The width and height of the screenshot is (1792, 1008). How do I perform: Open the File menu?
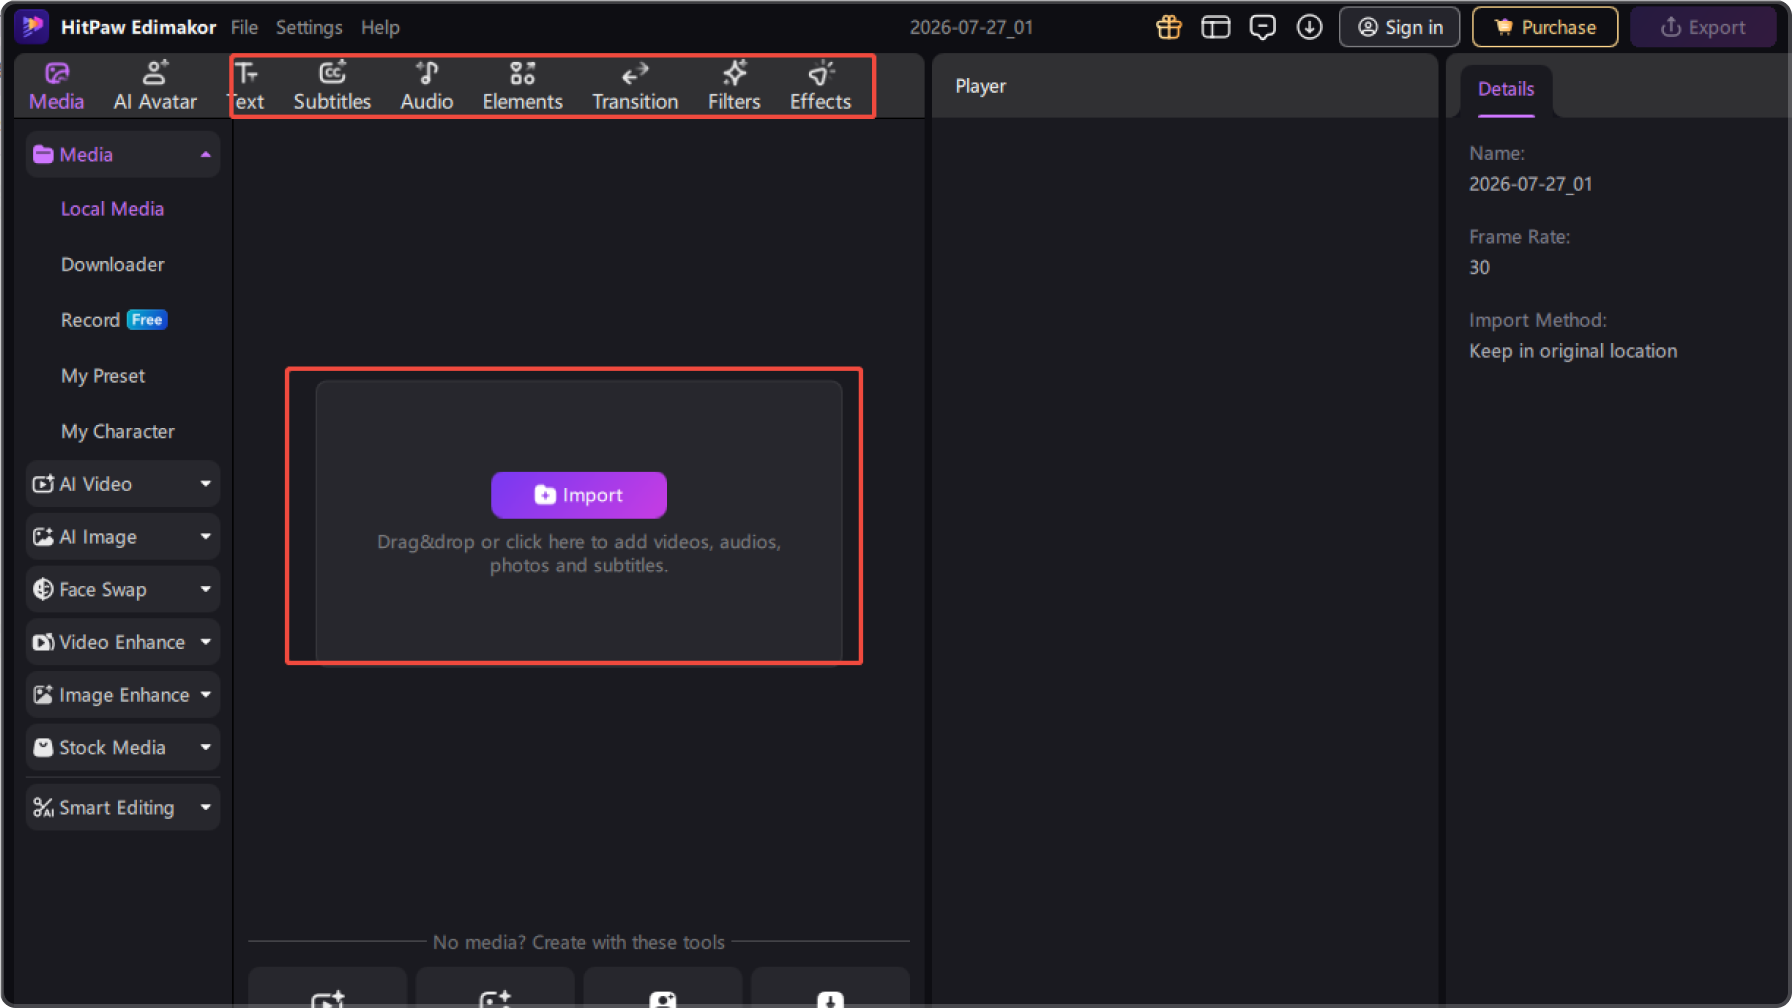[x=244, y=27]
